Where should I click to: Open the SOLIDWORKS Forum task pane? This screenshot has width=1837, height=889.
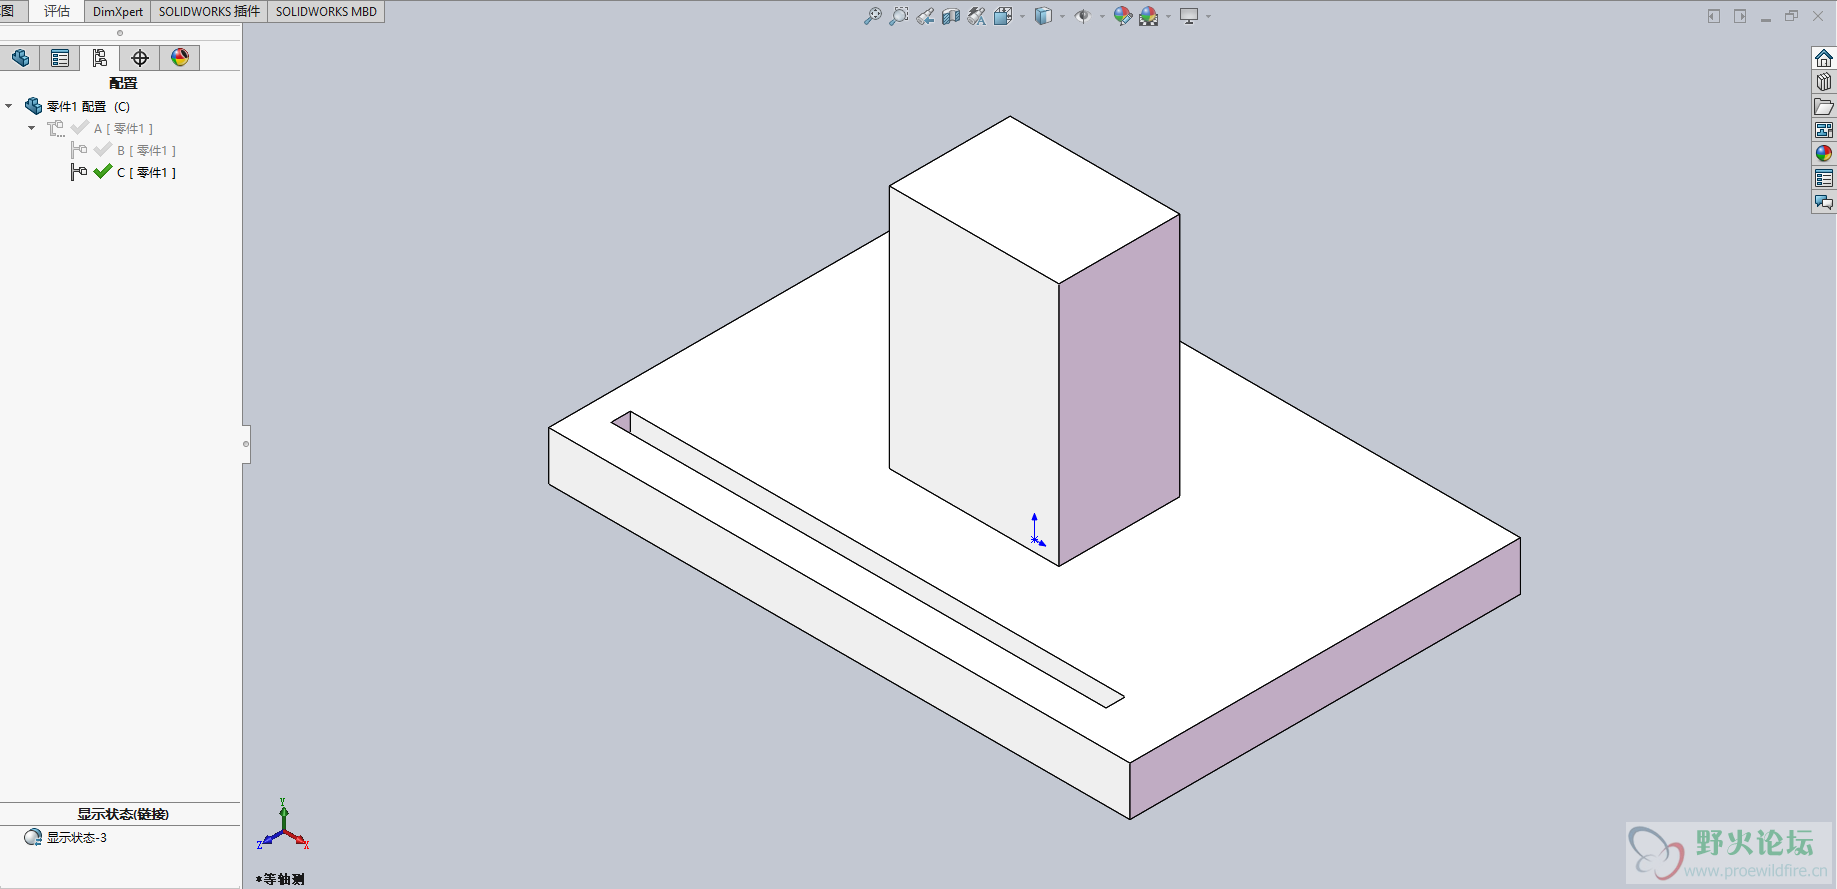[1824, 202]
